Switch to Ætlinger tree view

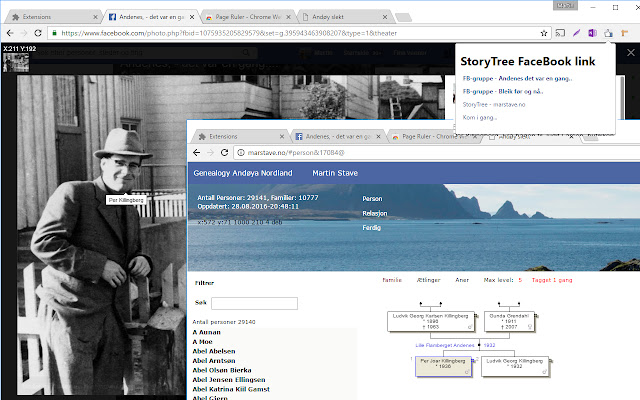pyautogui.click(x=428, y=280)
